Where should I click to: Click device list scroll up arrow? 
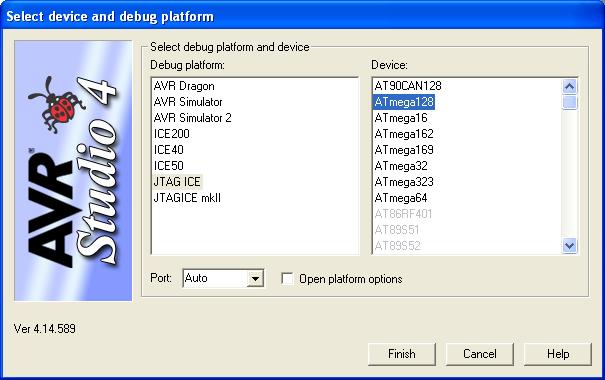pyautogui.click(x=570, y=86)
